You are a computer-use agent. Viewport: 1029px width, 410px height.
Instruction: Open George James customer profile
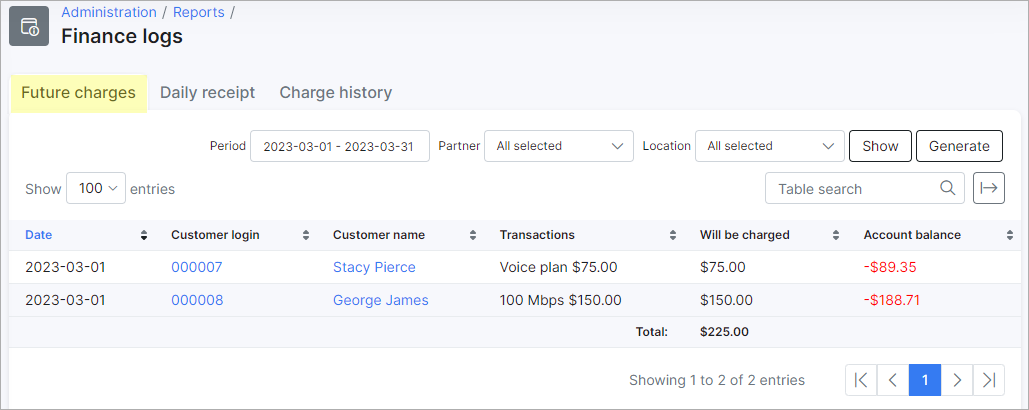[381, 300]
